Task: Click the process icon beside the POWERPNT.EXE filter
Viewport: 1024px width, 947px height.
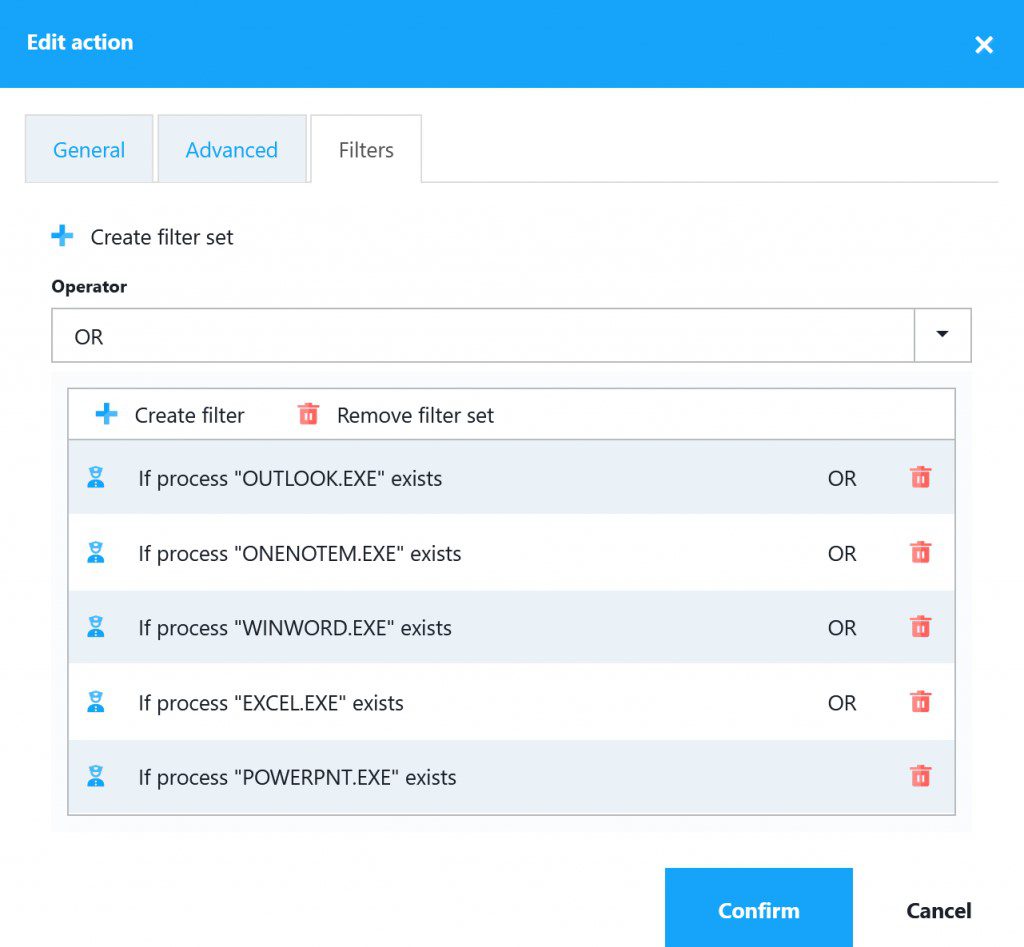Action: [96, 777]
